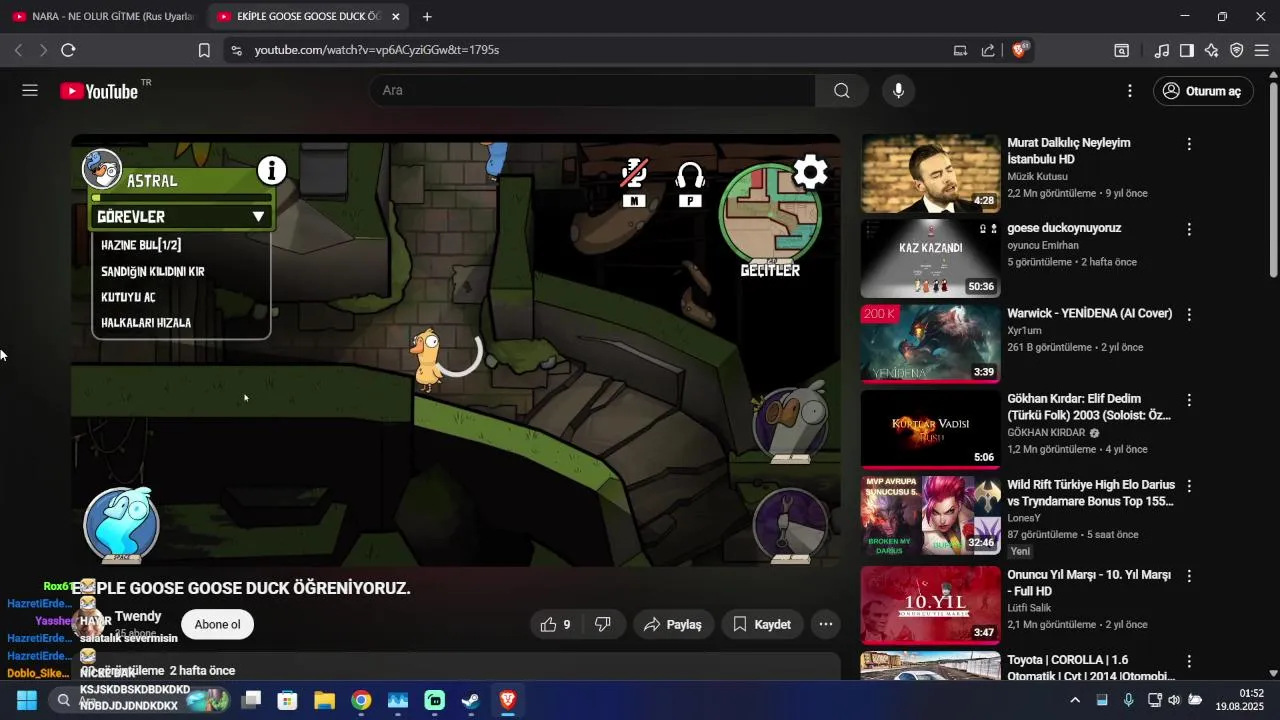
Task: Open options for Murat Dalkılıç Neyleyim video
Action: point(1189,144)
